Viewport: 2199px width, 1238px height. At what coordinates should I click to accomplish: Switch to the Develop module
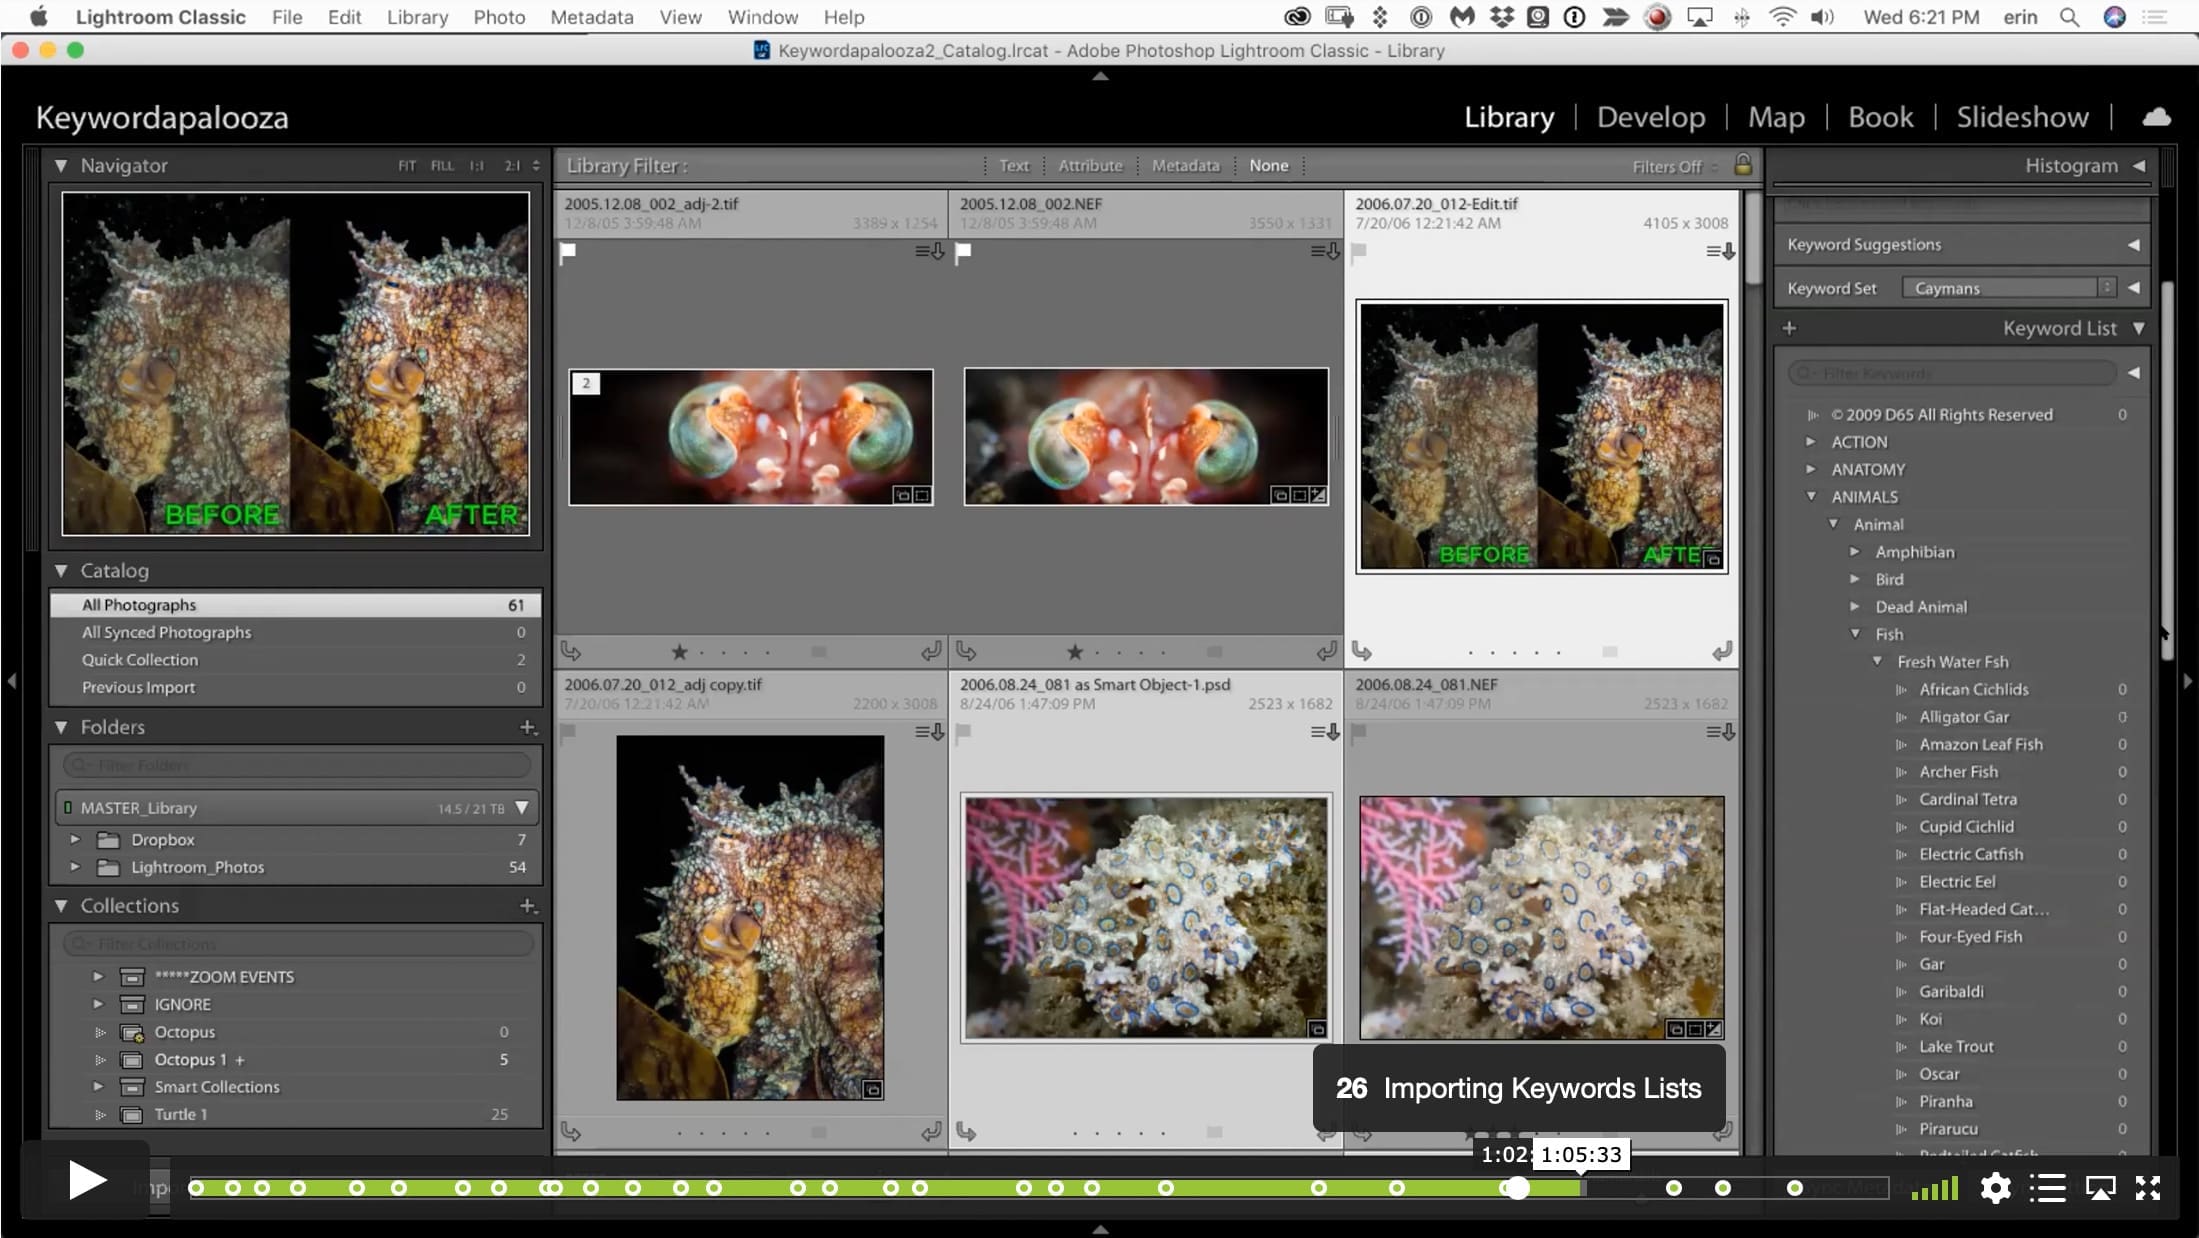pyautogui.click(x=1650, y=117)
